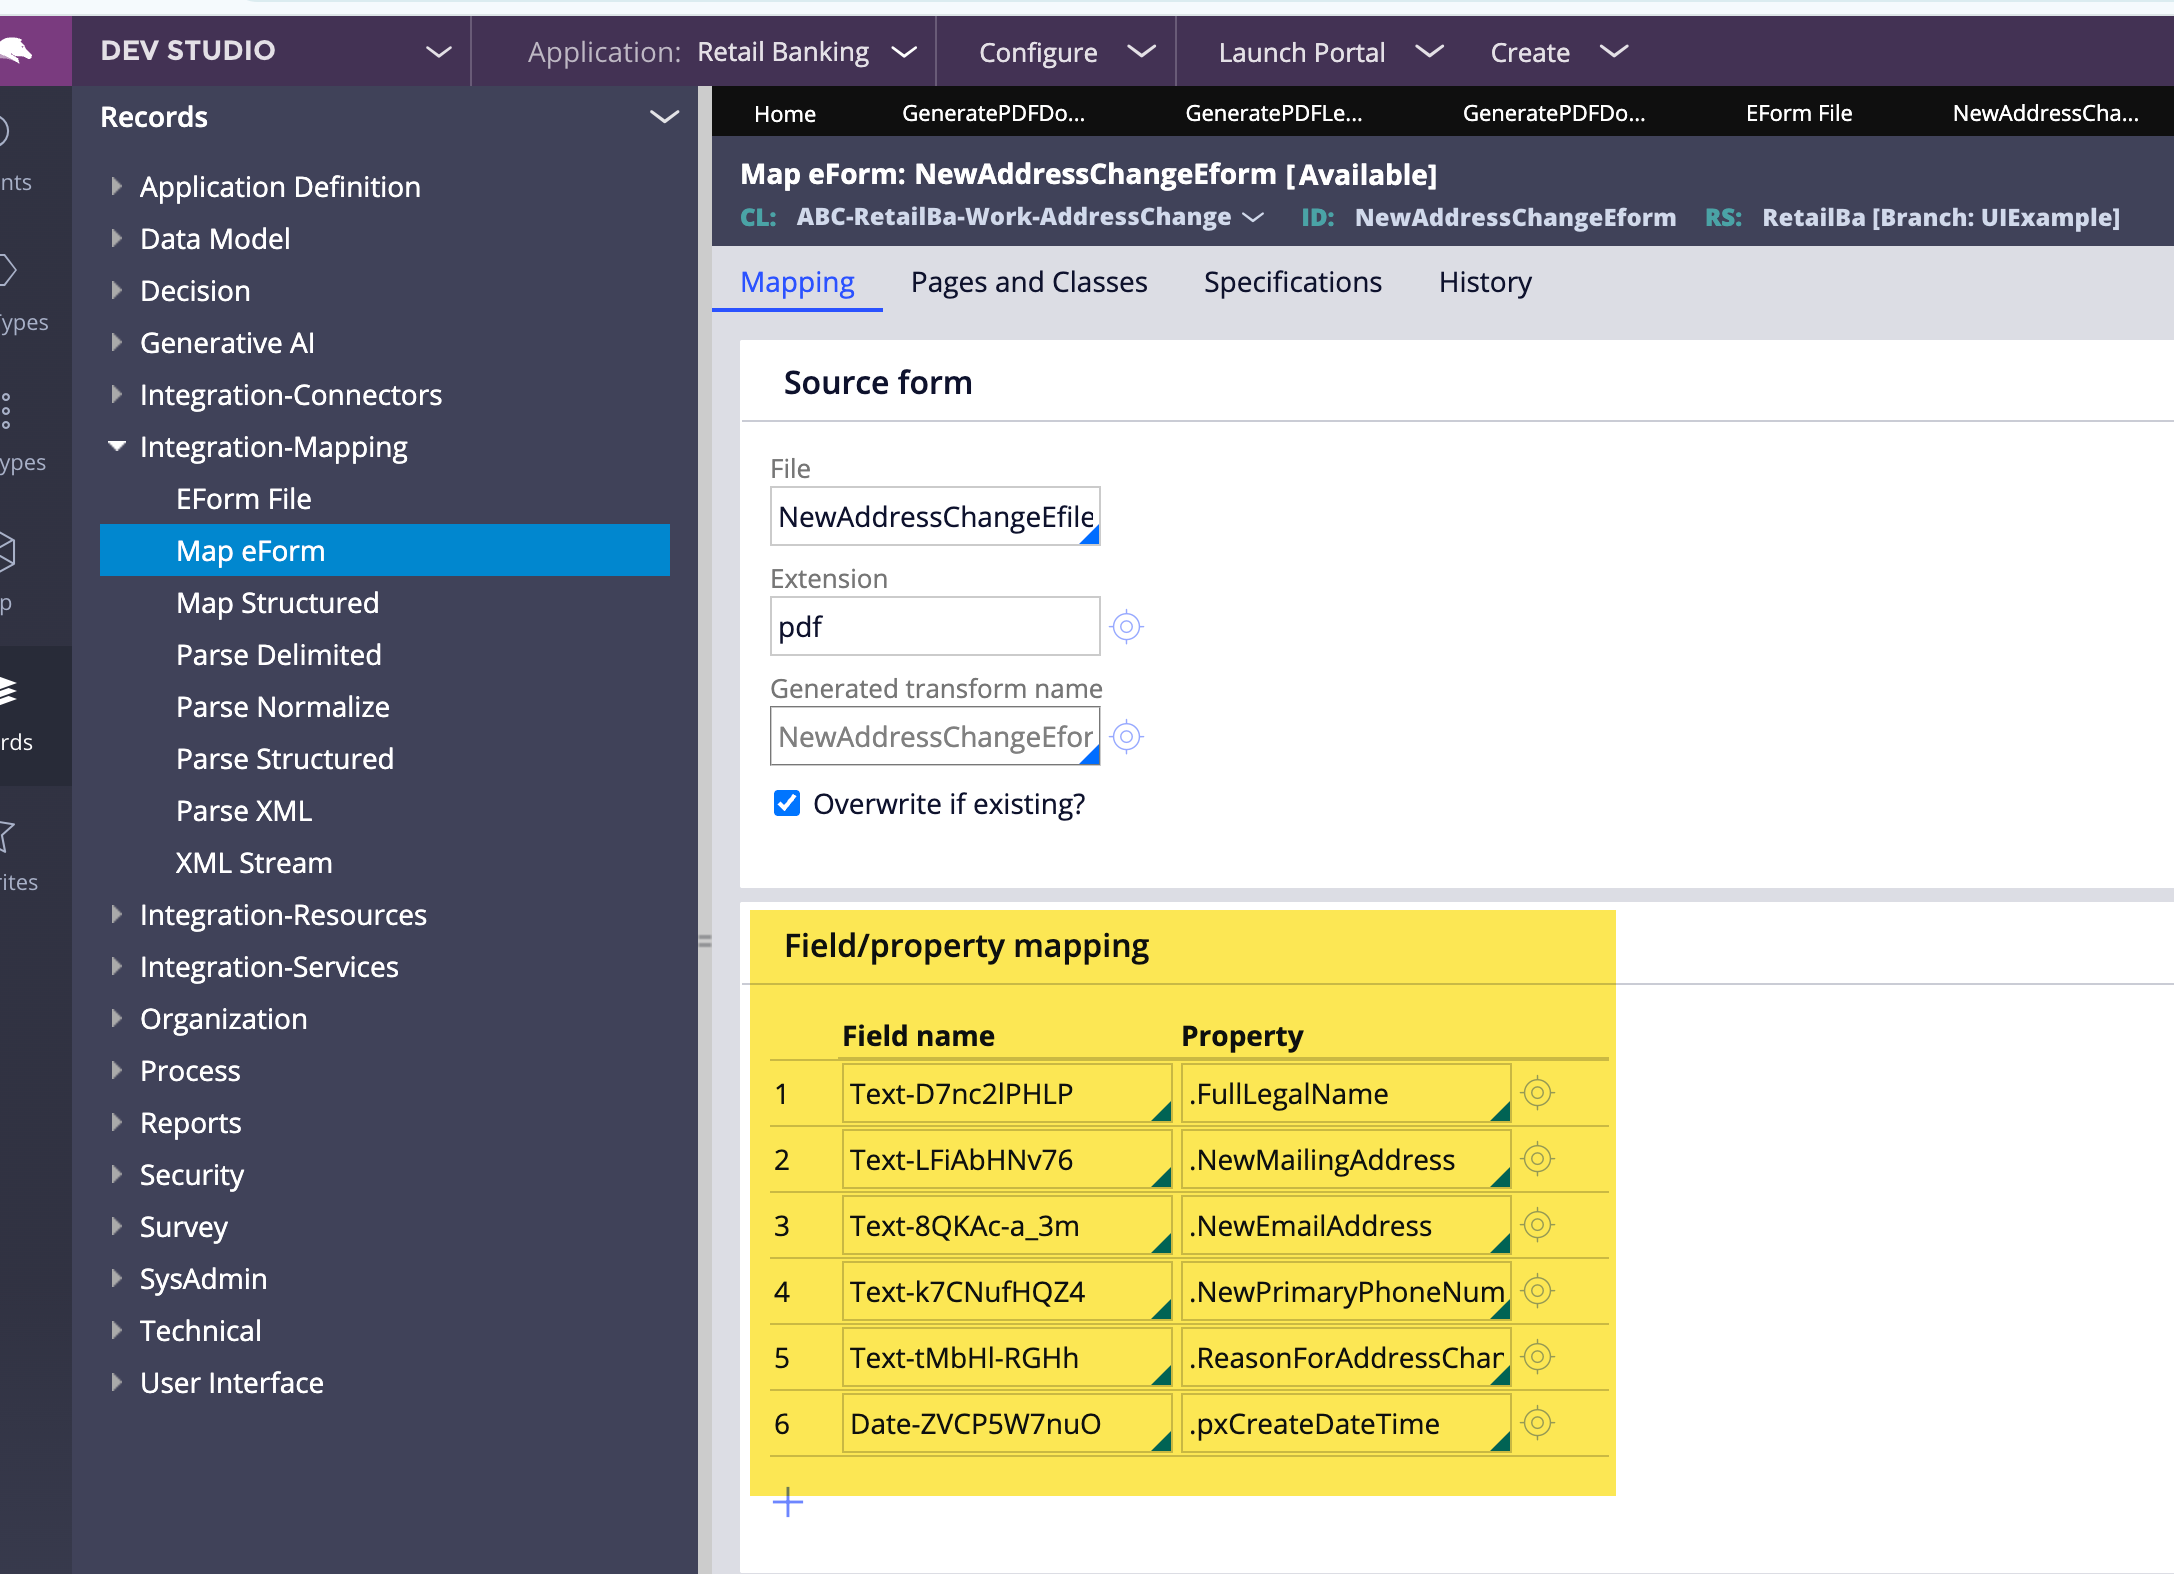The height and width of the screenshot is (1574, 2174).
Task: Click the Extension field containing pdf
Action: point(935,626)
